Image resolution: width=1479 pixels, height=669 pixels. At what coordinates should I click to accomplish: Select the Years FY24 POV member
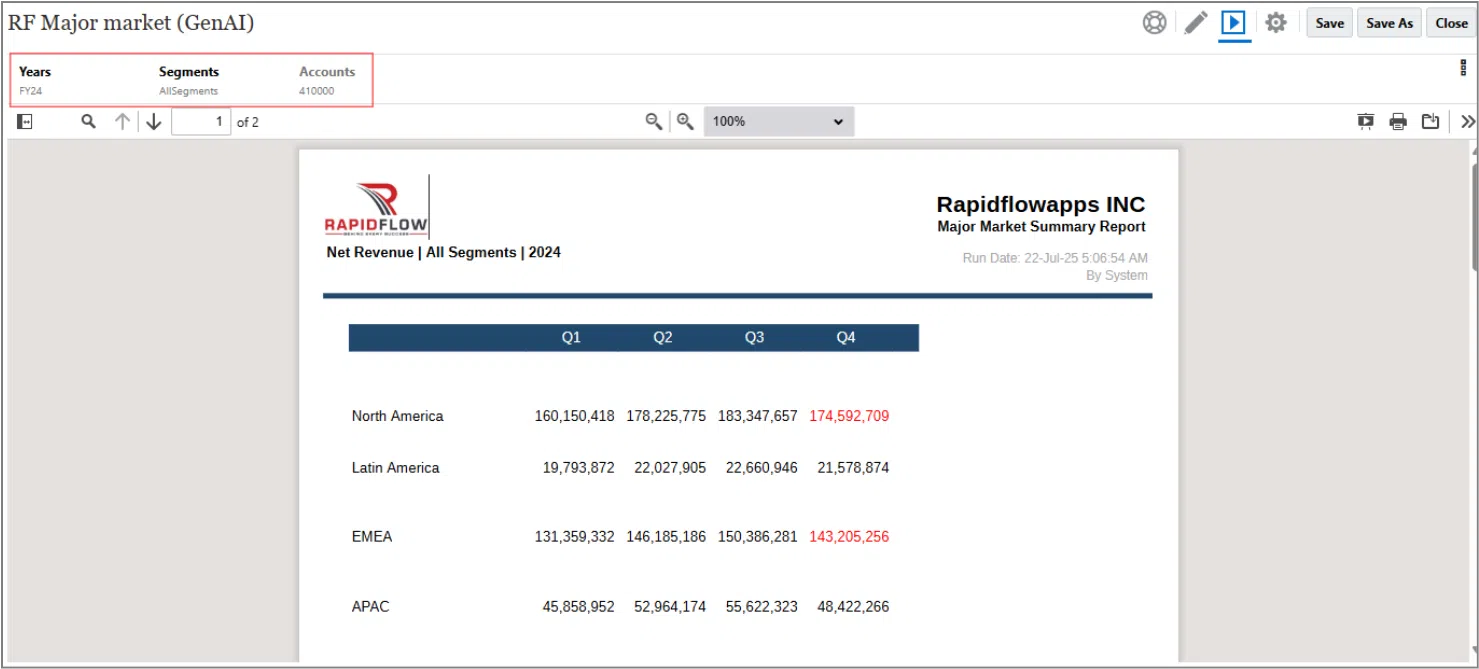(x=35, y=81)
